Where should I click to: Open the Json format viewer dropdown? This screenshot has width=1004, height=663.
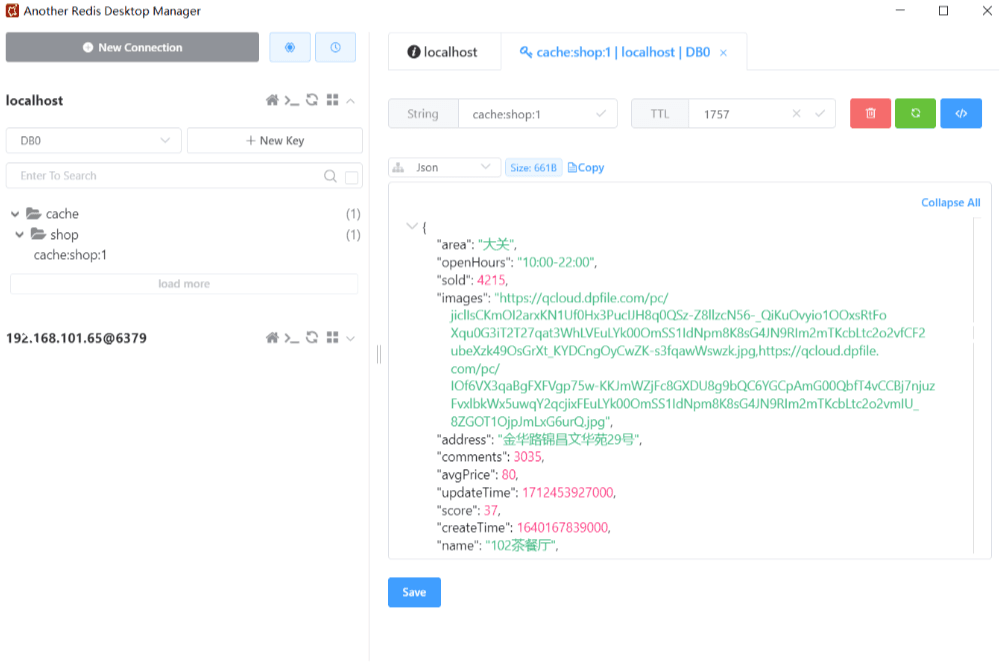[x=444, y=168]
